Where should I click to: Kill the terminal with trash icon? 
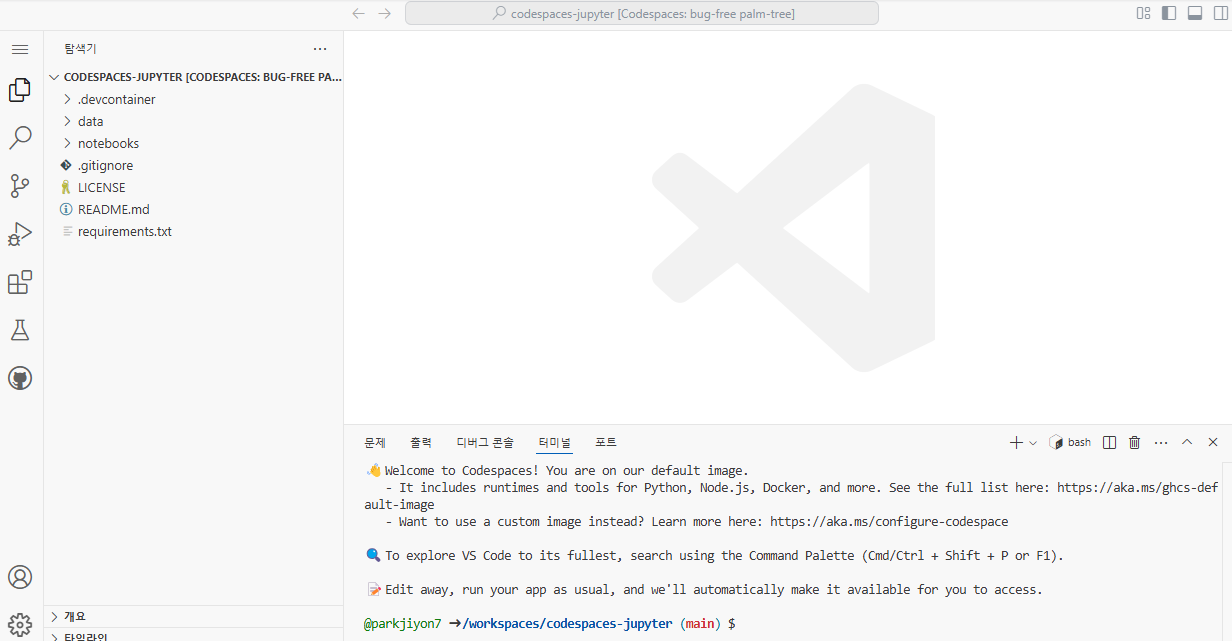1134,442
